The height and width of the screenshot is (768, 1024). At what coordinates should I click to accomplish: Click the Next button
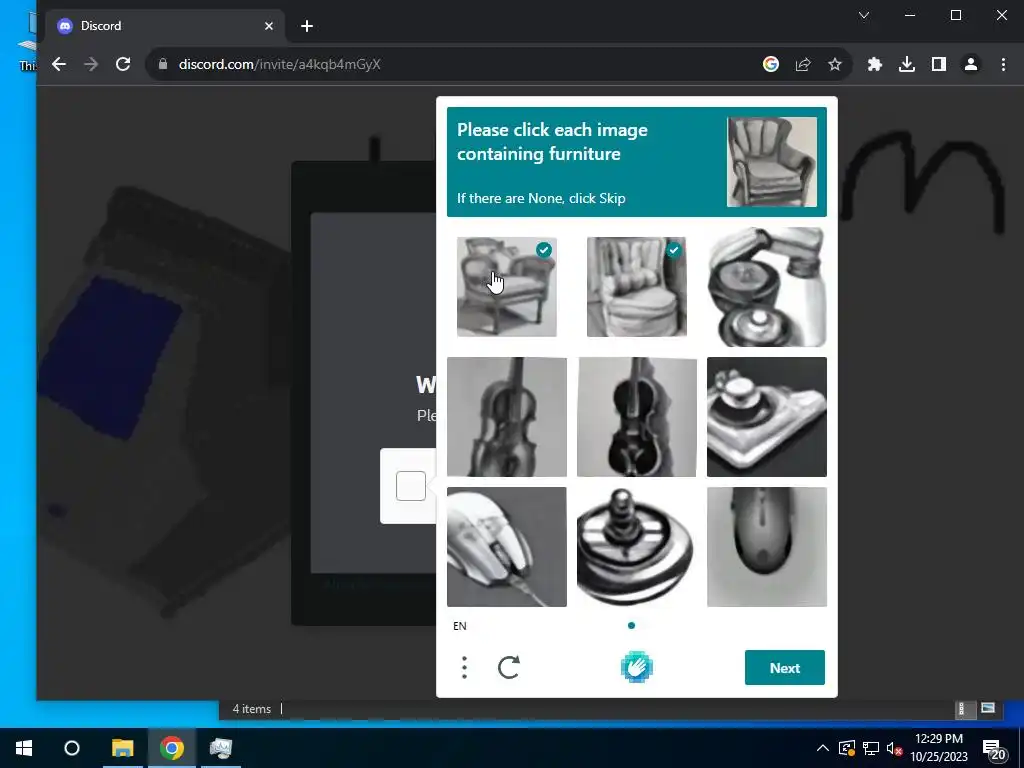(784, 667)
